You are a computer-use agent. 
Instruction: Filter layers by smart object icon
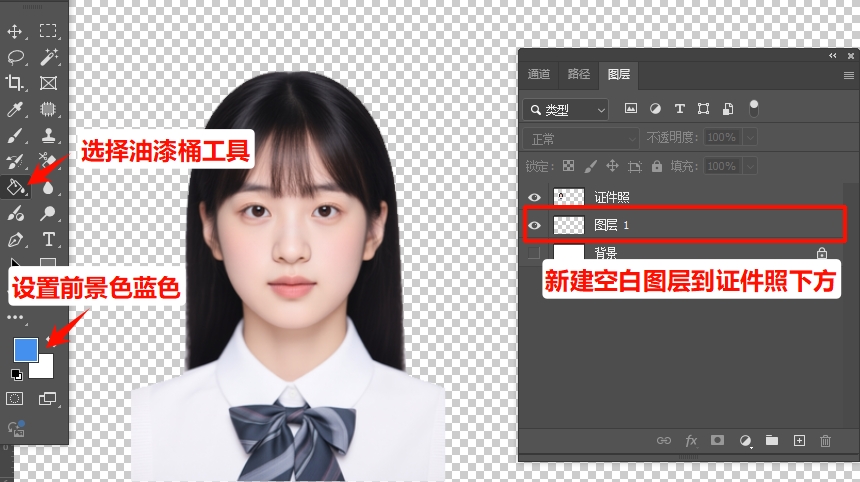coord(728,109)
